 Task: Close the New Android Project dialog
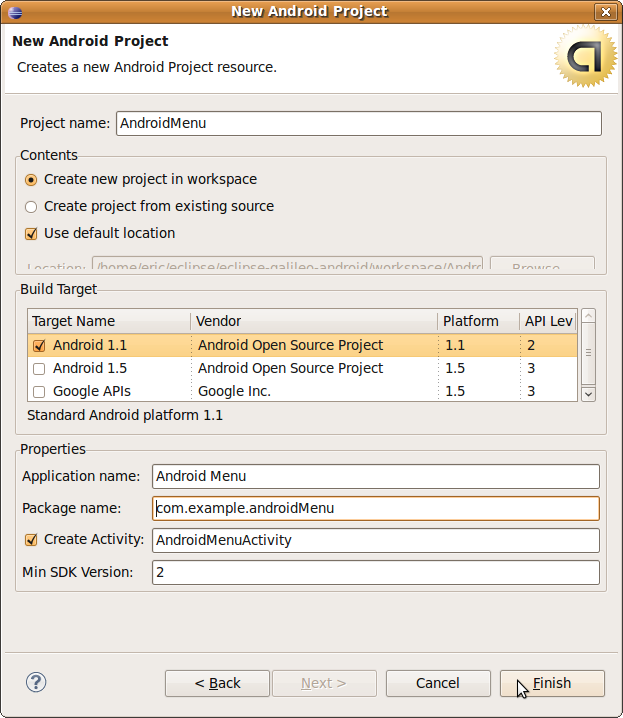point(606,11)
